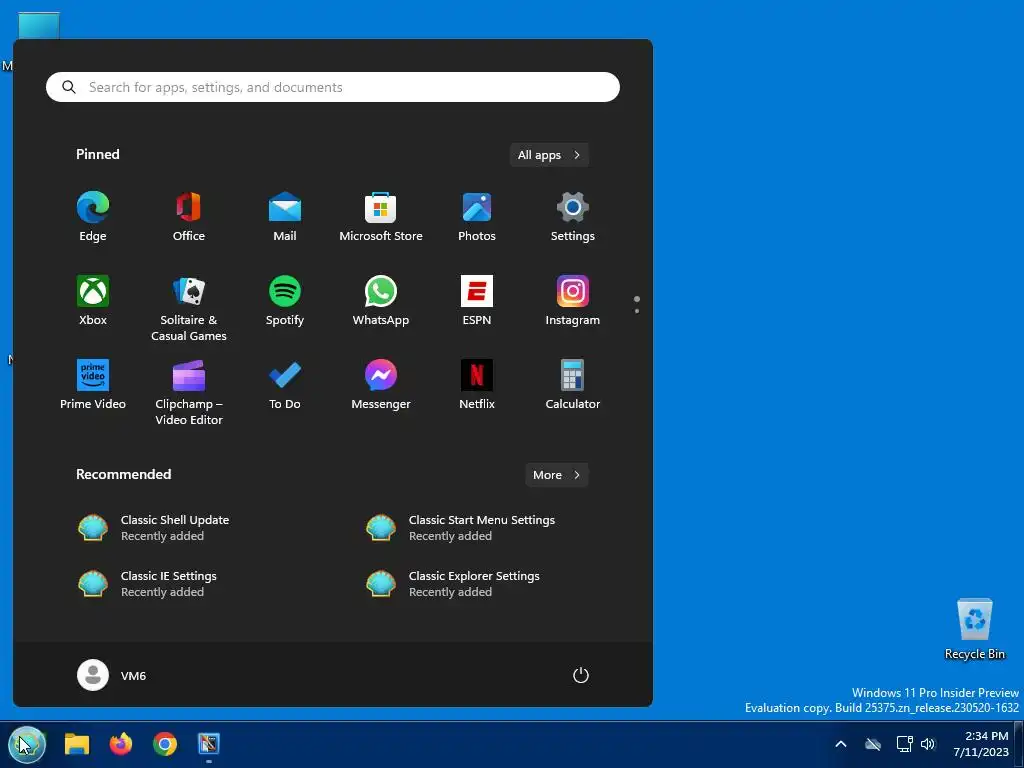Open Microsoft Store from pinned apps
This screenshot has height=768, width=1024.
pos(381,217)
